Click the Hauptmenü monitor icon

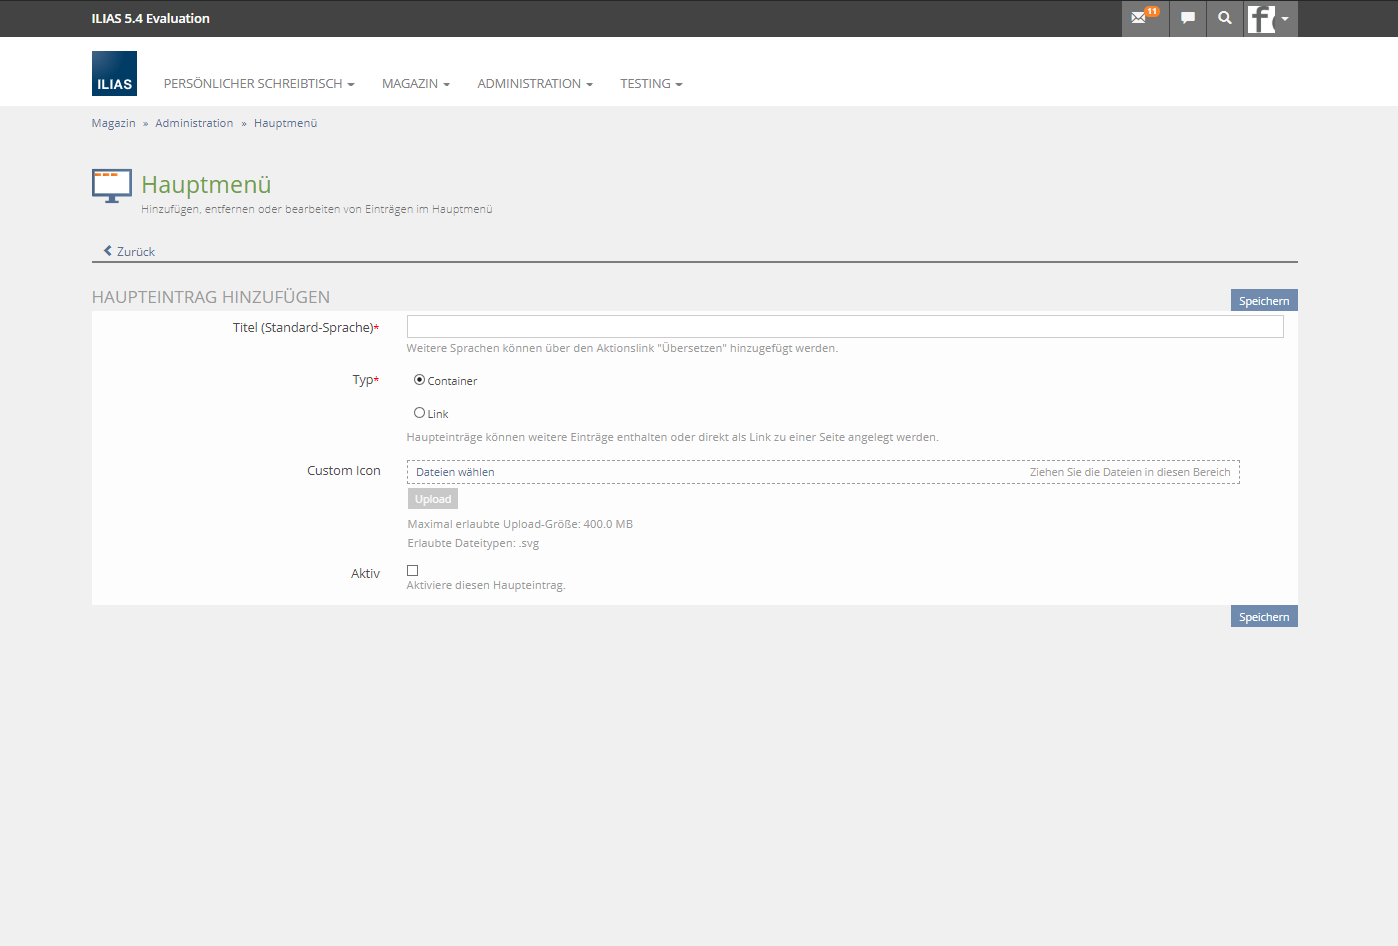[112, 186]
